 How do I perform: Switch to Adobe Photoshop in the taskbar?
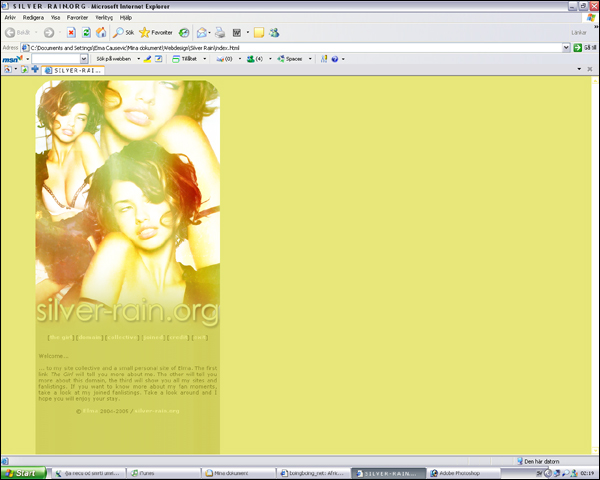(464, 473)
